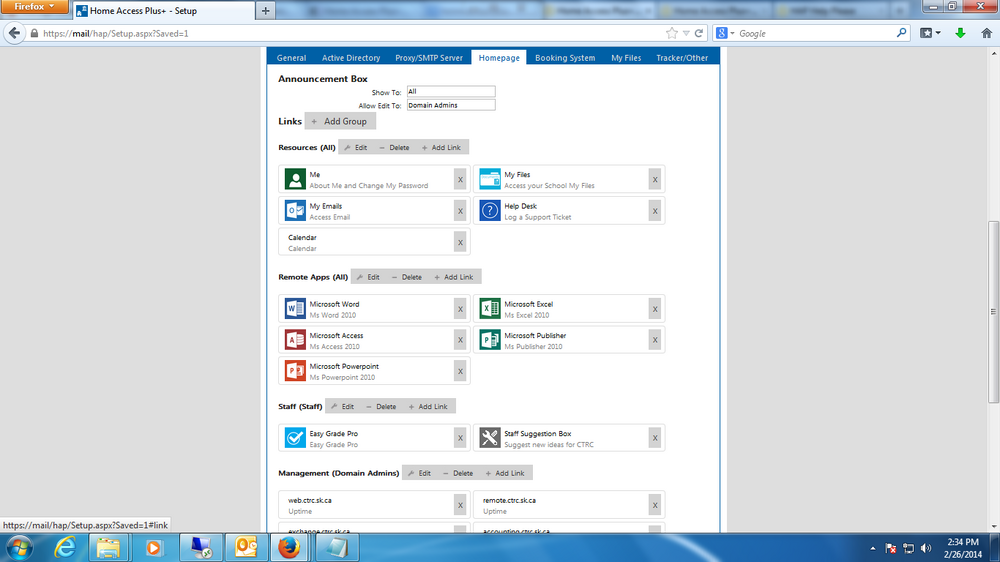Open the Firefox application menu dropdown
1000x562 pixels.
click(x=34, y=6)
